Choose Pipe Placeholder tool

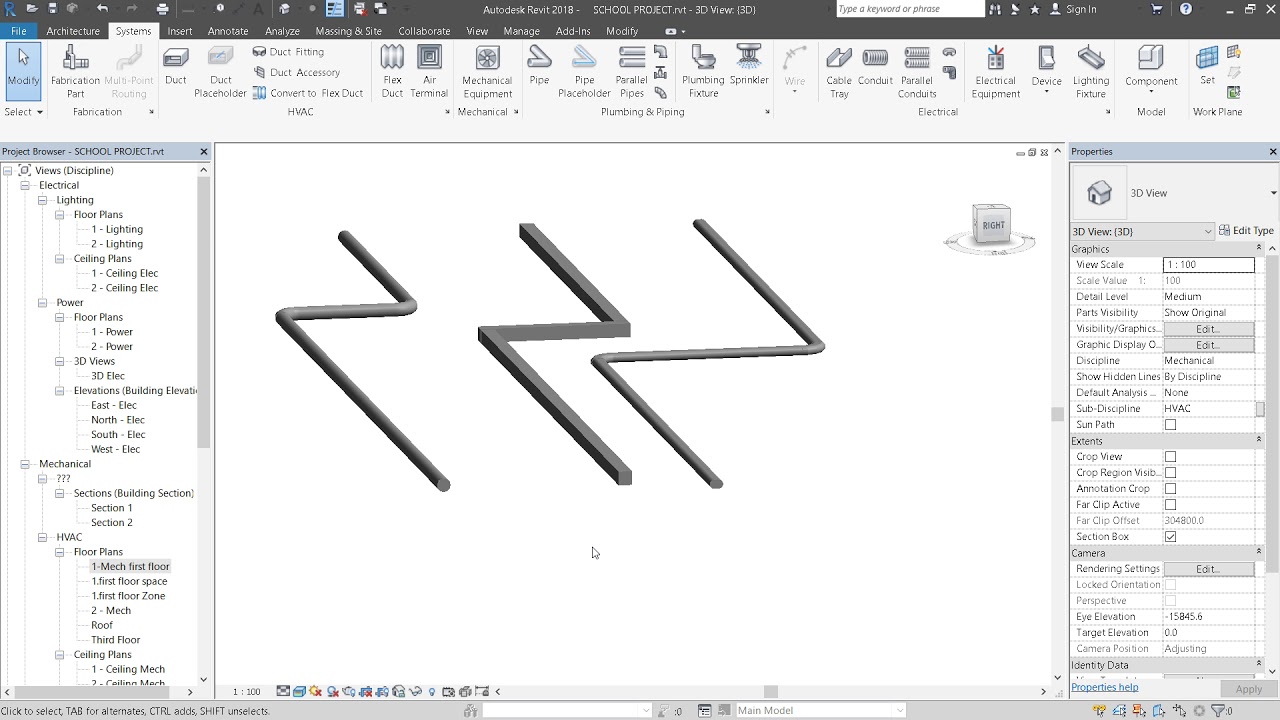click(584, 71)
